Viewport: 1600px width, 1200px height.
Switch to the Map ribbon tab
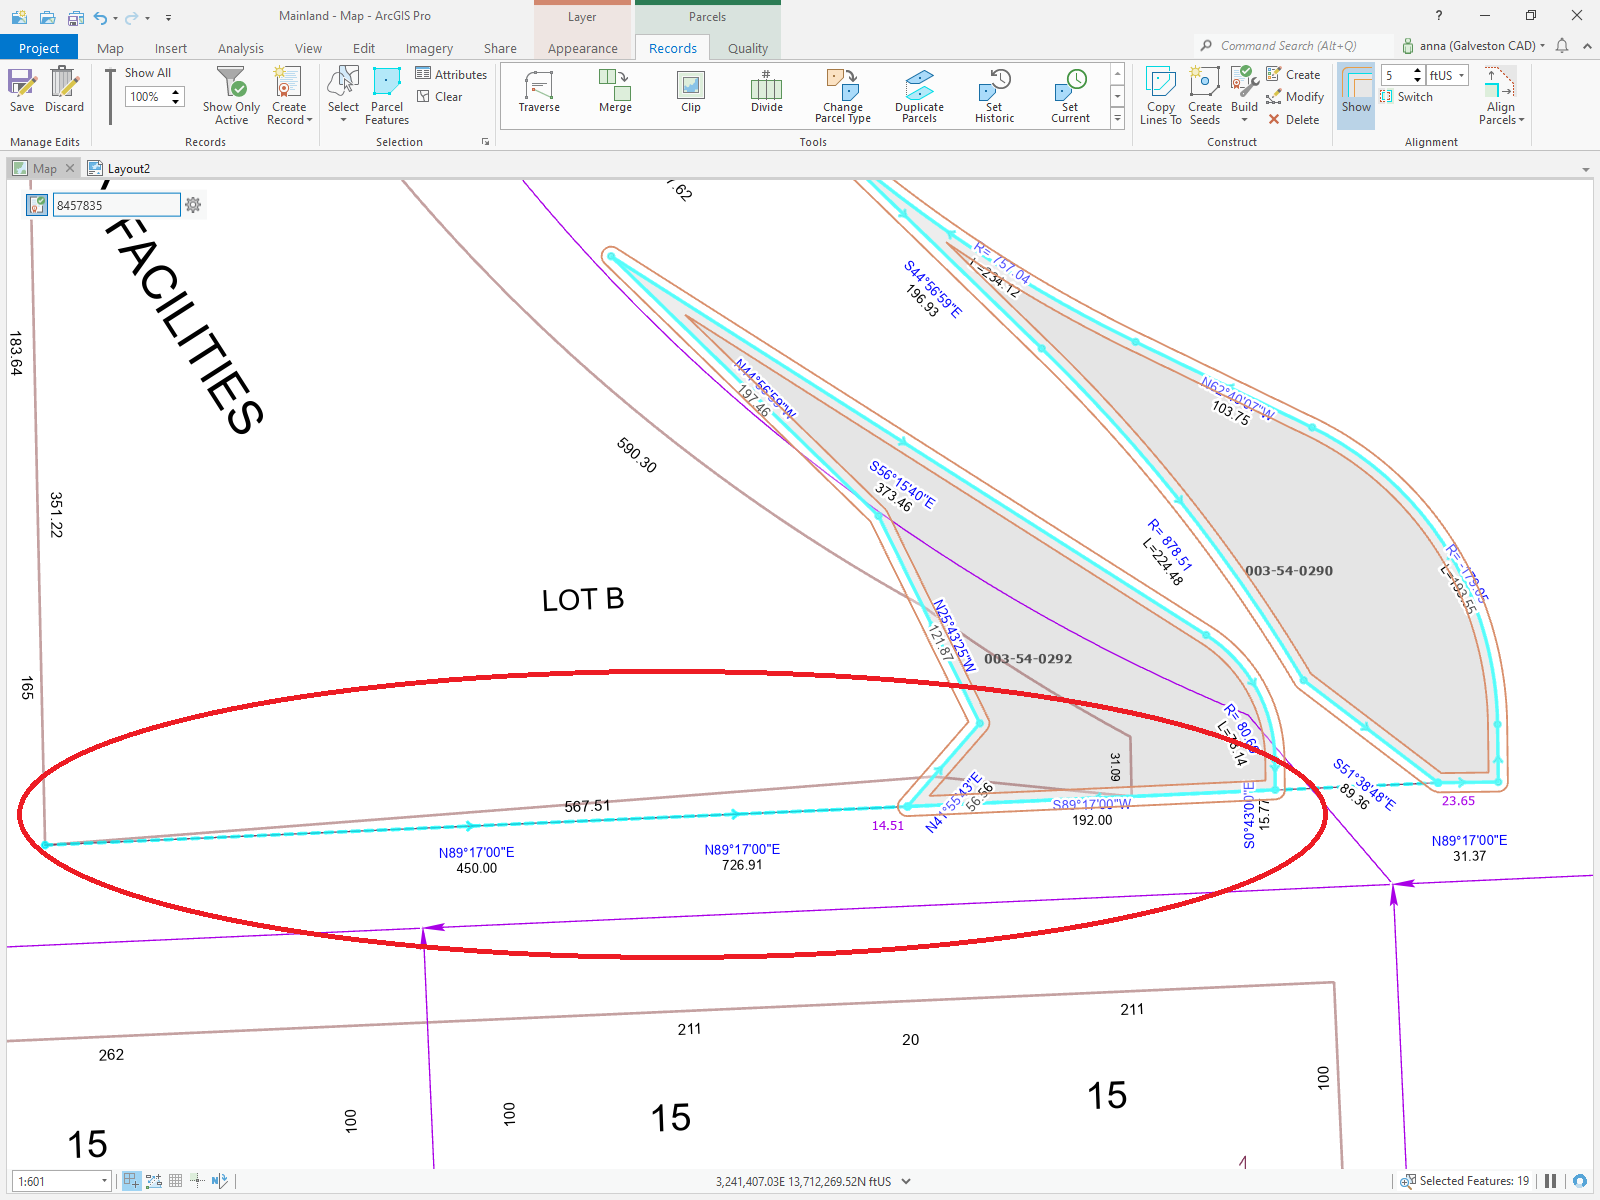click(x=110, y=48)
